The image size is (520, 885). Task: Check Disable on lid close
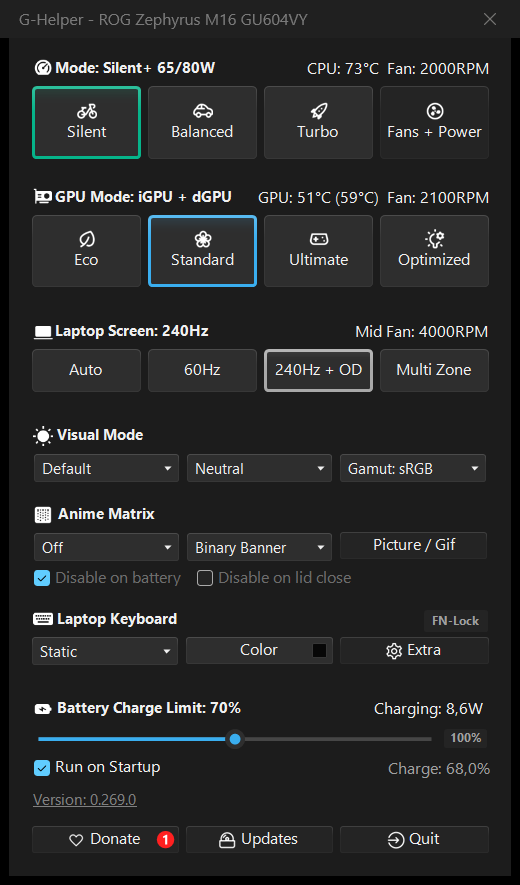point(205,578)
